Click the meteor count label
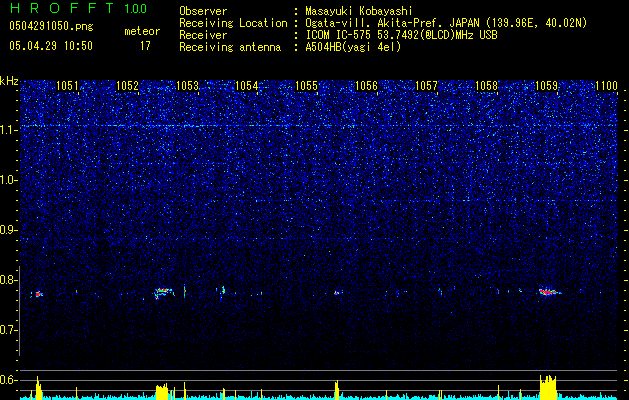Image resolution: width=629 pixels, height=400 pixels. coord(142,31)
